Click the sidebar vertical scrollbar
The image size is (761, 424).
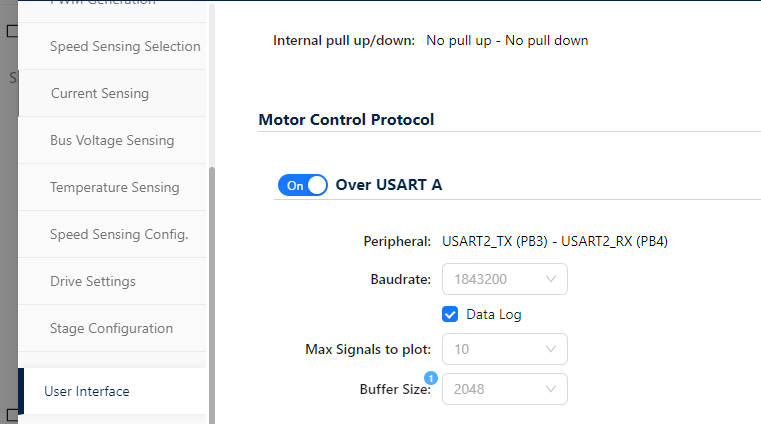click(x=211, y=290)
